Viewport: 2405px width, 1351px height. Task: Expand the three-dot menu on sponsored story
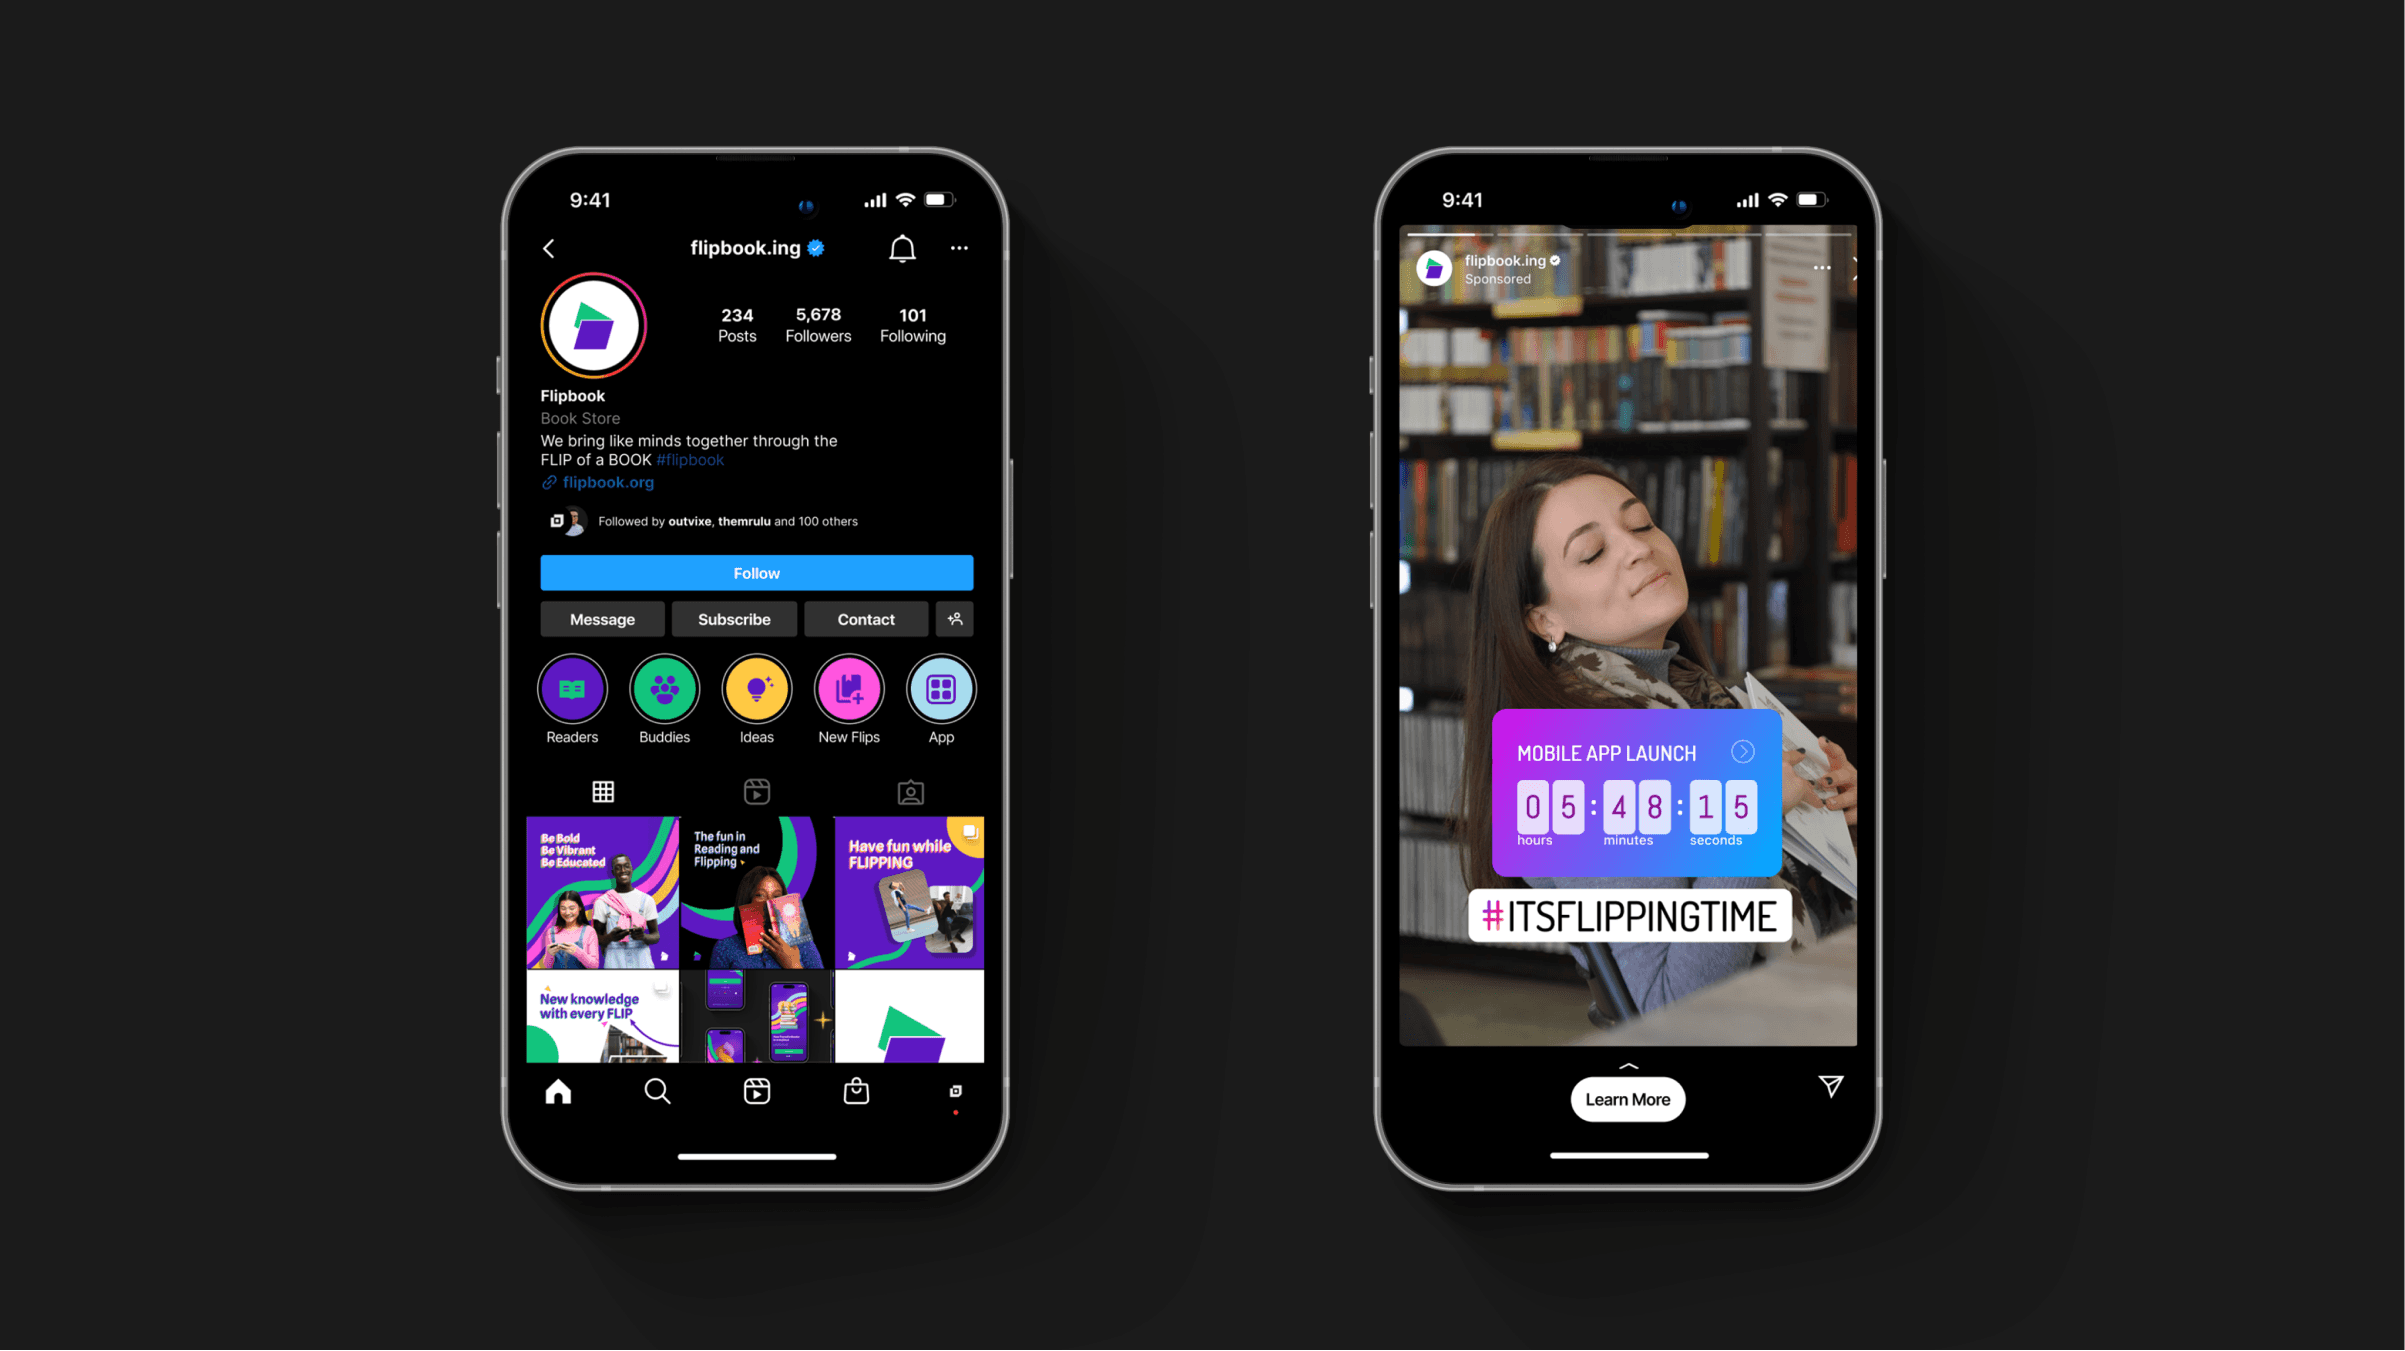coord(1820,268)
